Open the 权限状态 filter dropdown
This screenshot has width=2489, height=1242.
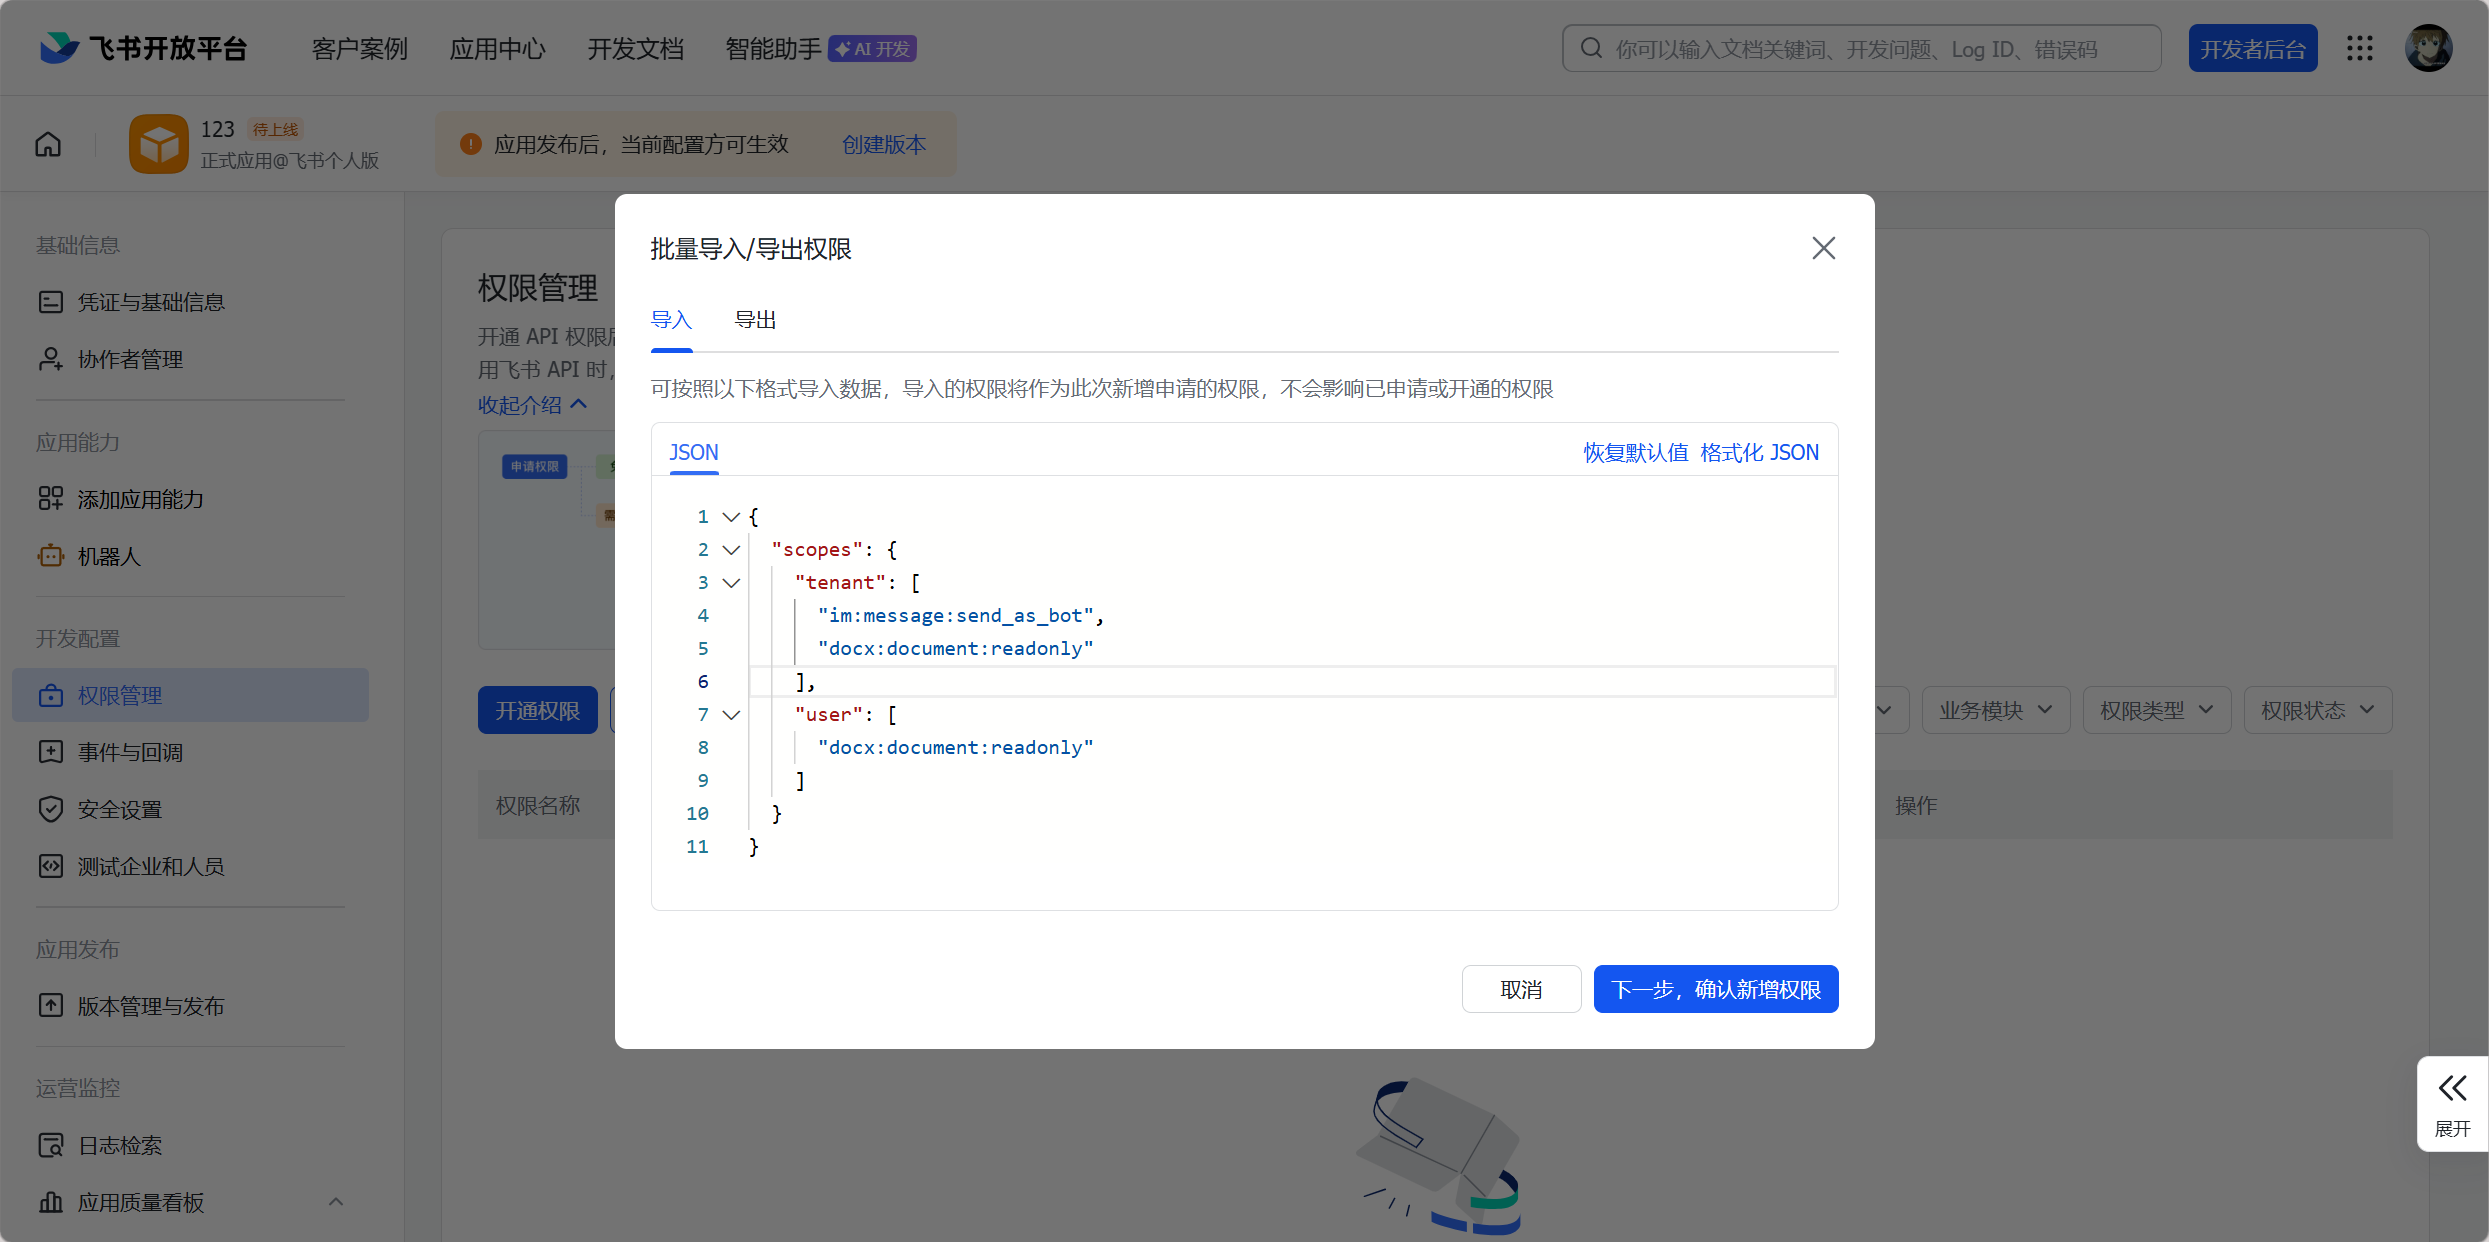[2317, 710]
